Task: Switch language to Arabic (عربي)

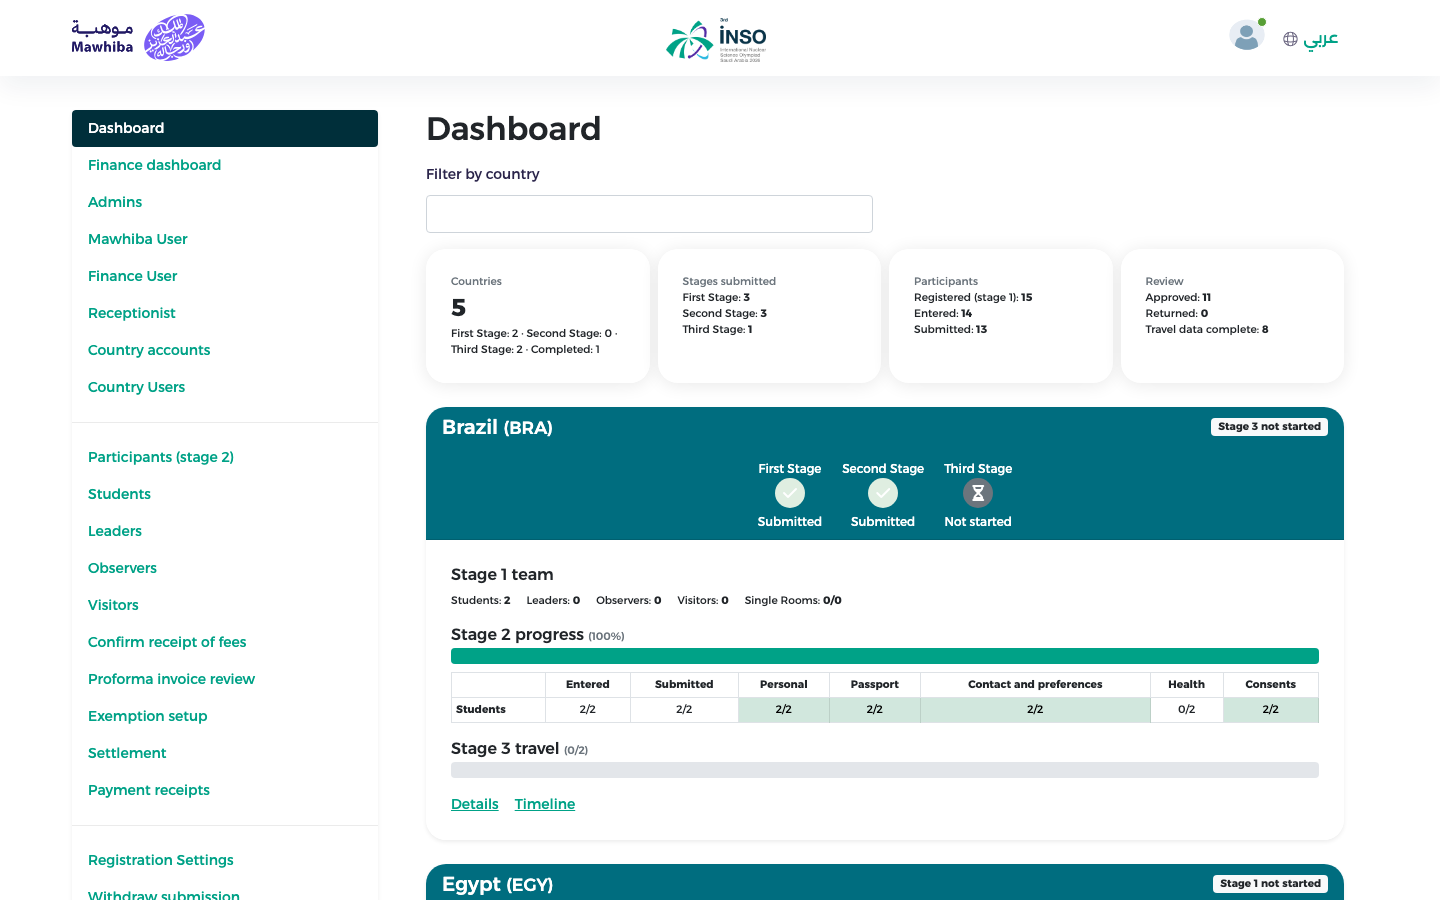Action: pos(1320,39)
